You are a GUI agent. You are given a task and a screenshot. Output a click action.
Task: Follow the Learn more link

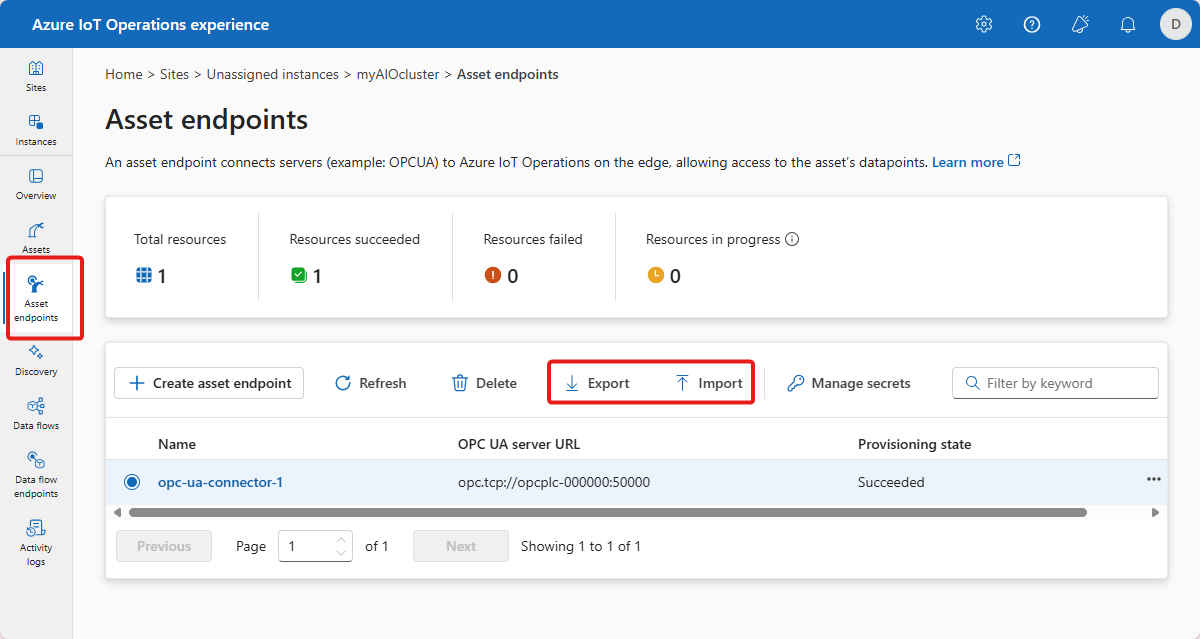pyautogui.click(x=967, y=162)
